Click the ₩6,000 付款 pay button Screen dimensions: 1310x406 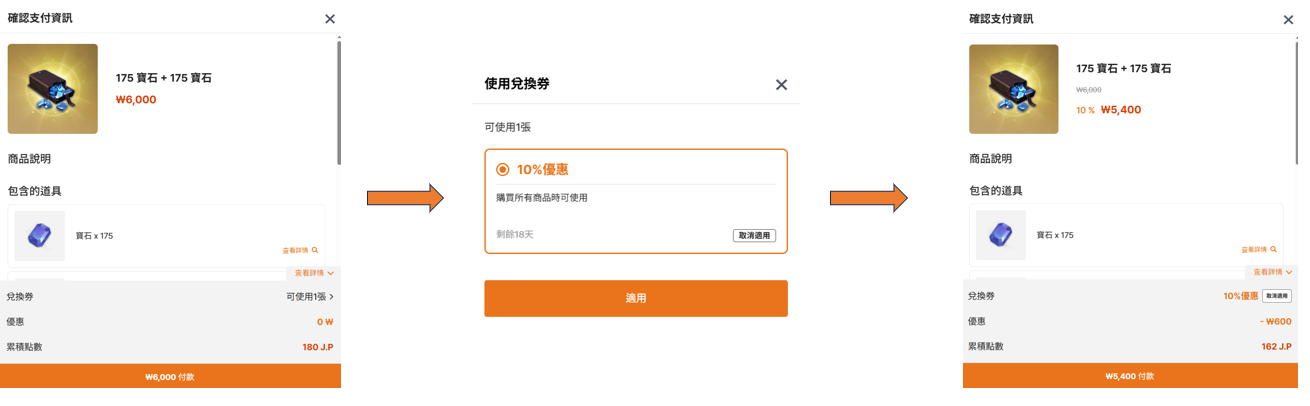(170, 377)
